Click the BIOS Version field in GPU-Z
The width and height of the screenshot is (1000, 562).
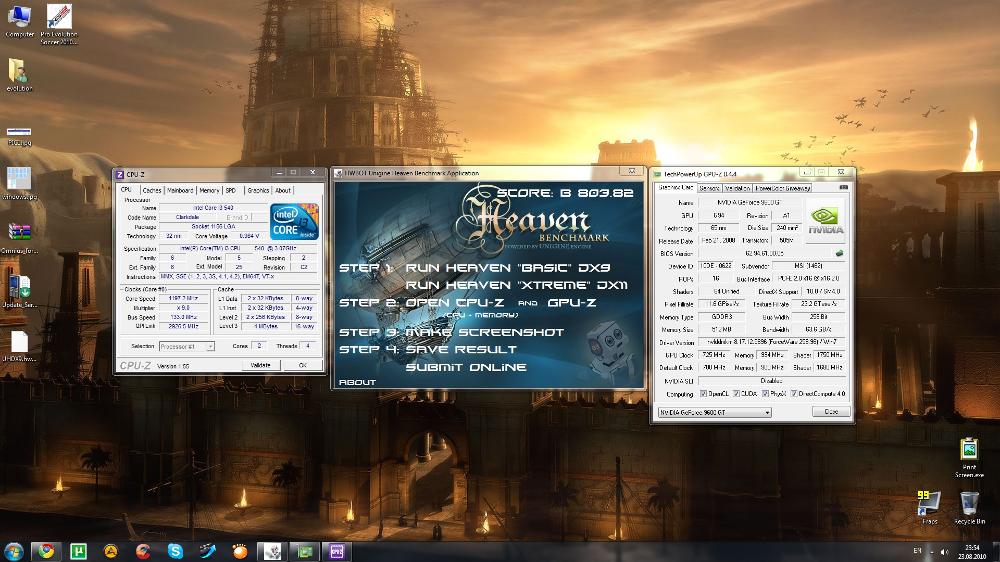pyautogui.click(x=764, y=253)
